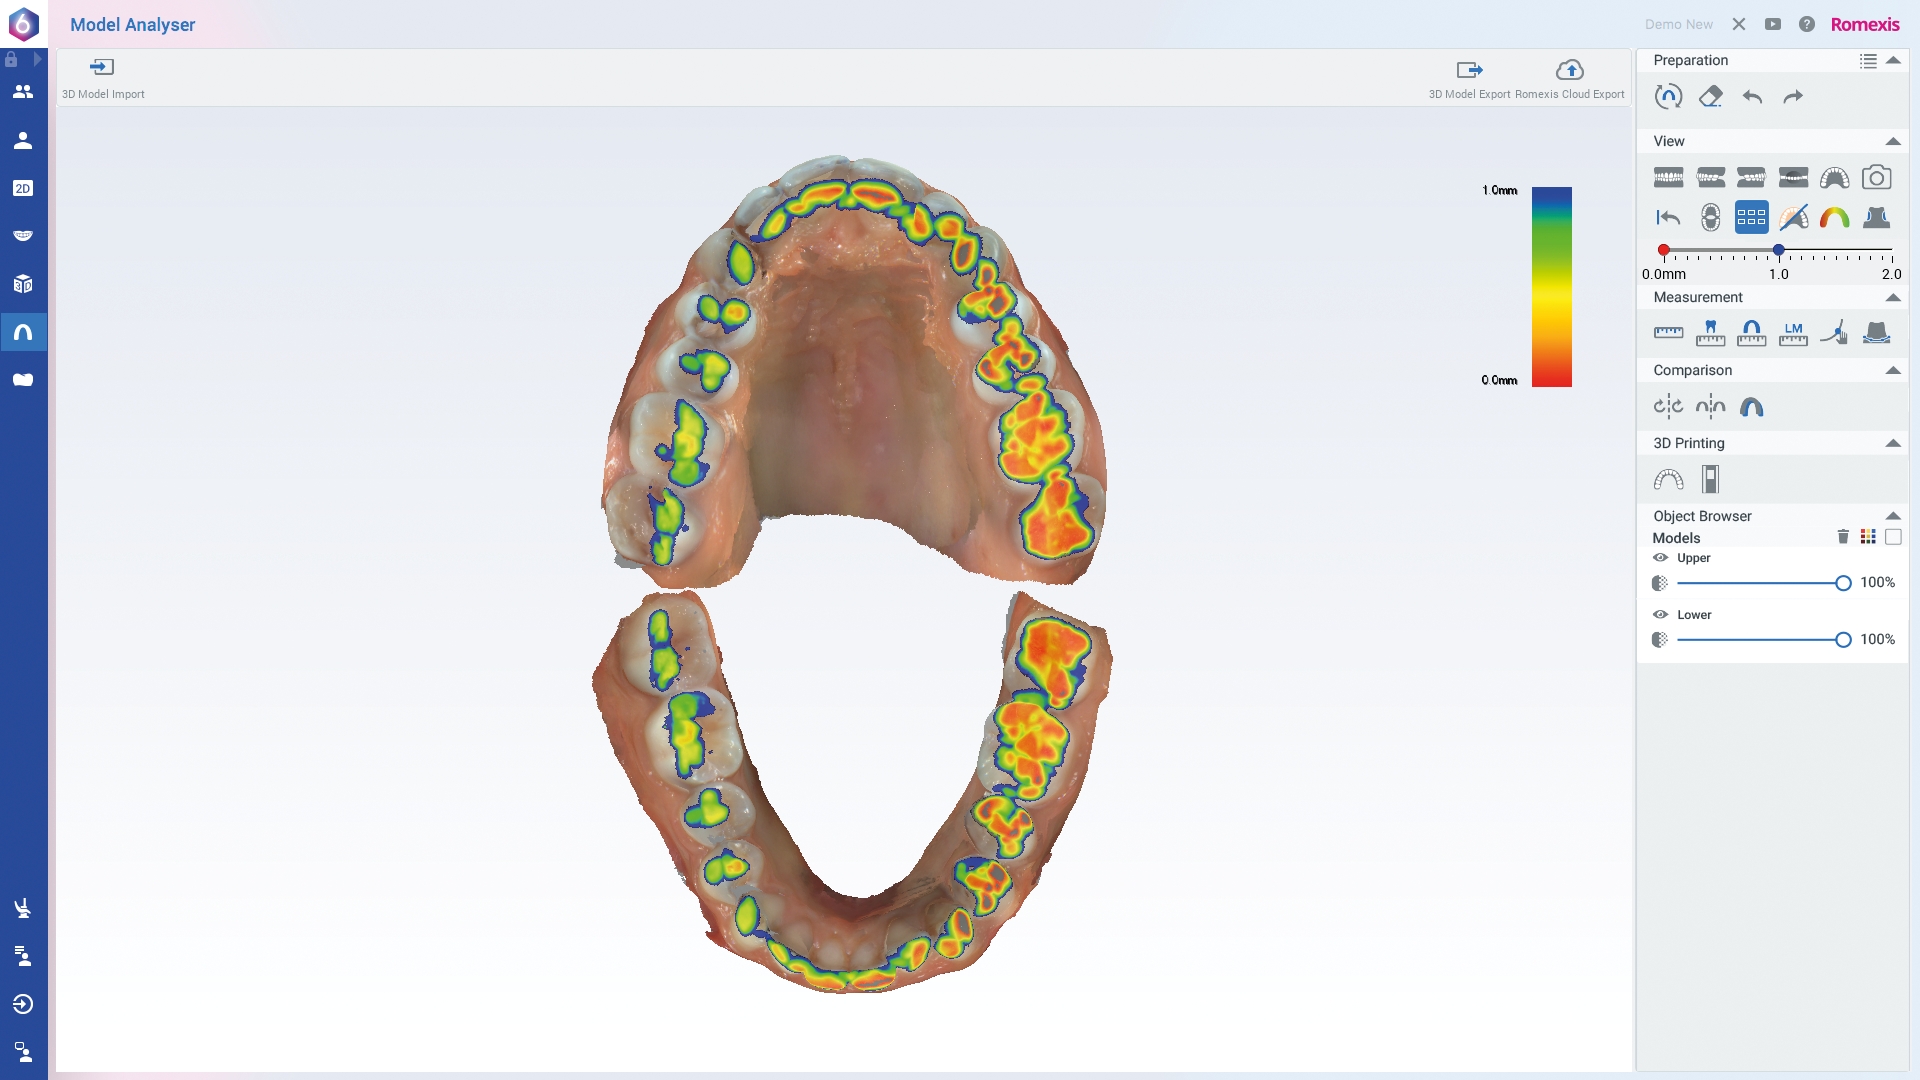Hide the Lower model with eye icon
The width and height of the screenshot is (1920, 1080).
click(1660, 615)
